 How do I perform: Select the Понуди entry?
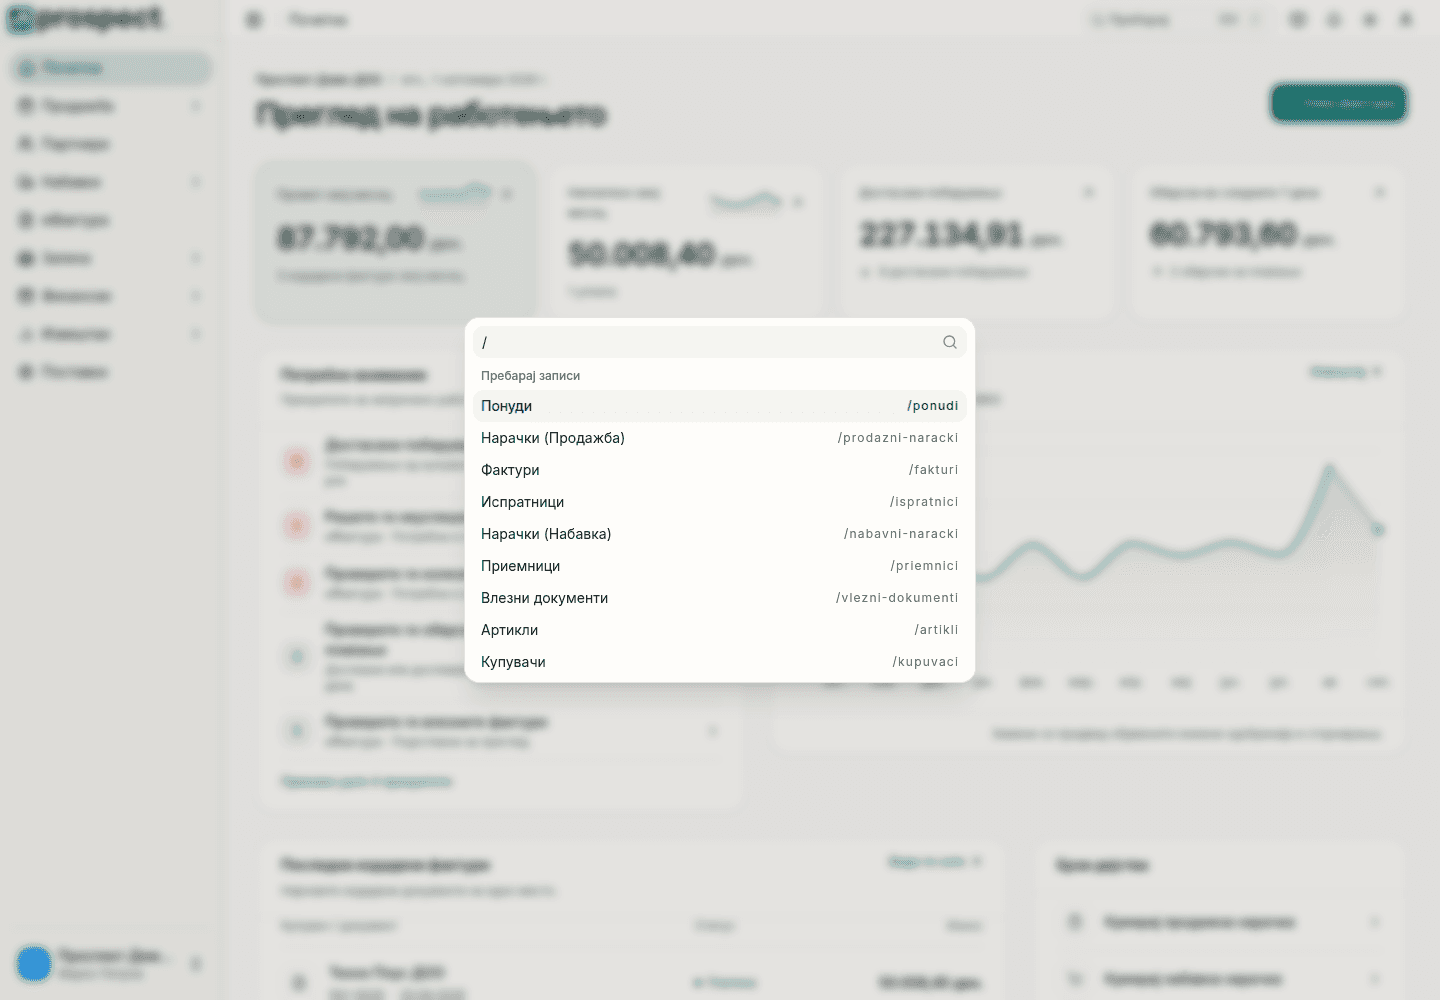(719, 406)
